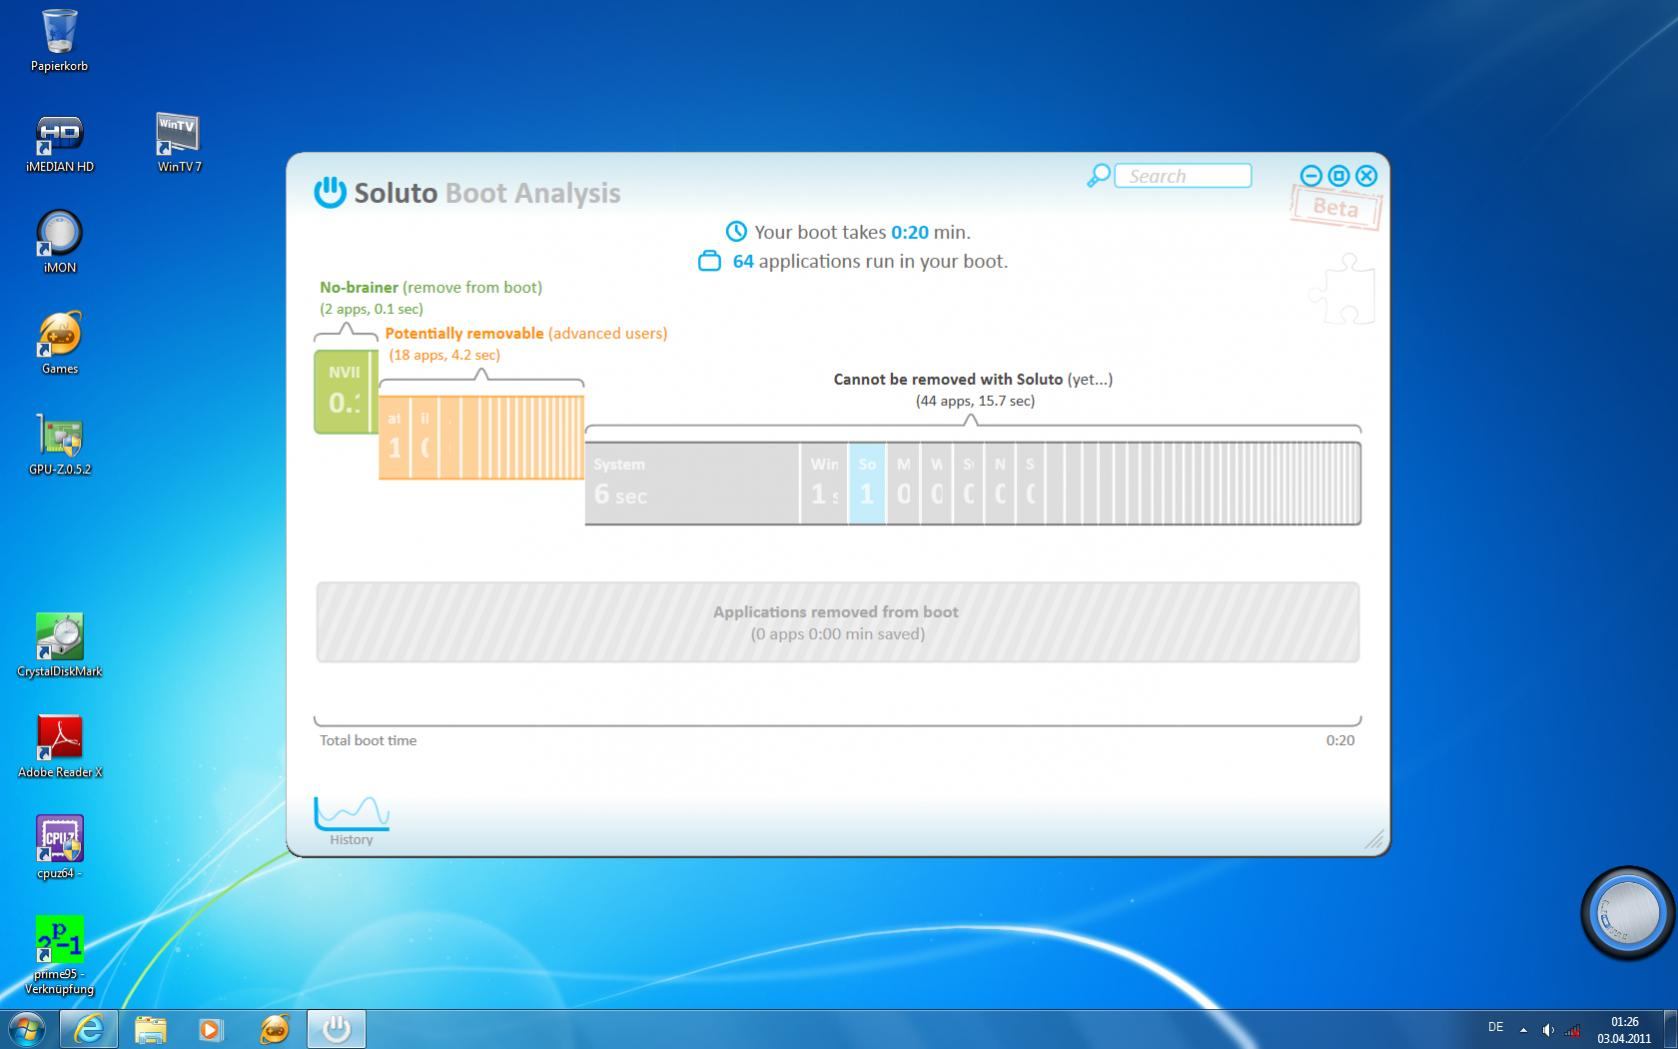Select the Games desktop shortcut
1678x1049 pixels.
point(59,343)
